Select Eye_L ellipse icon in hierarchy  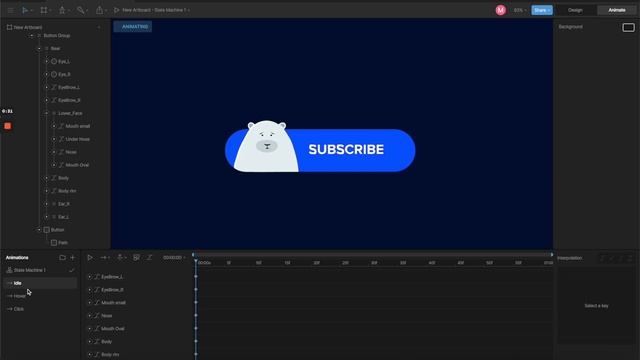(54, 61)
